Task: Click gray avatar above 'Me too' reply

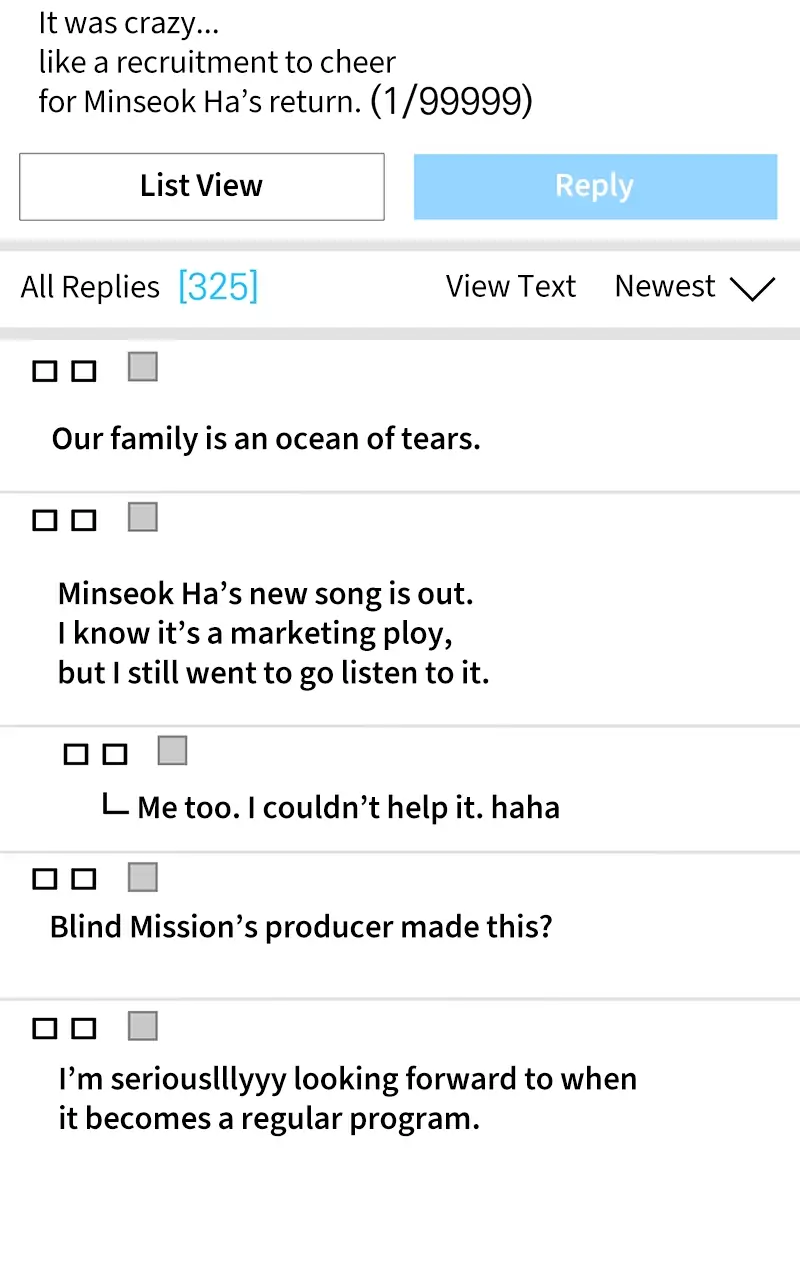Action: click(x=173, y=750)
